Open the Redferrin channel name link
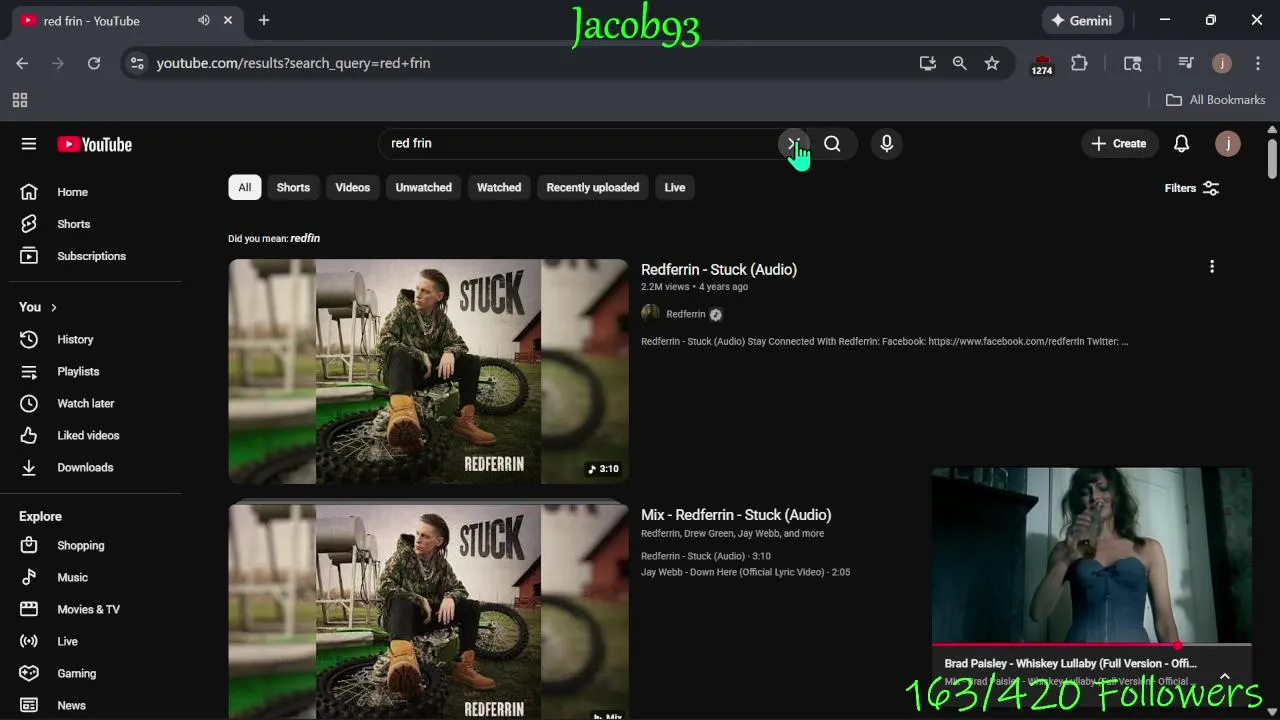1280x720 pixels. click(686, 314)
